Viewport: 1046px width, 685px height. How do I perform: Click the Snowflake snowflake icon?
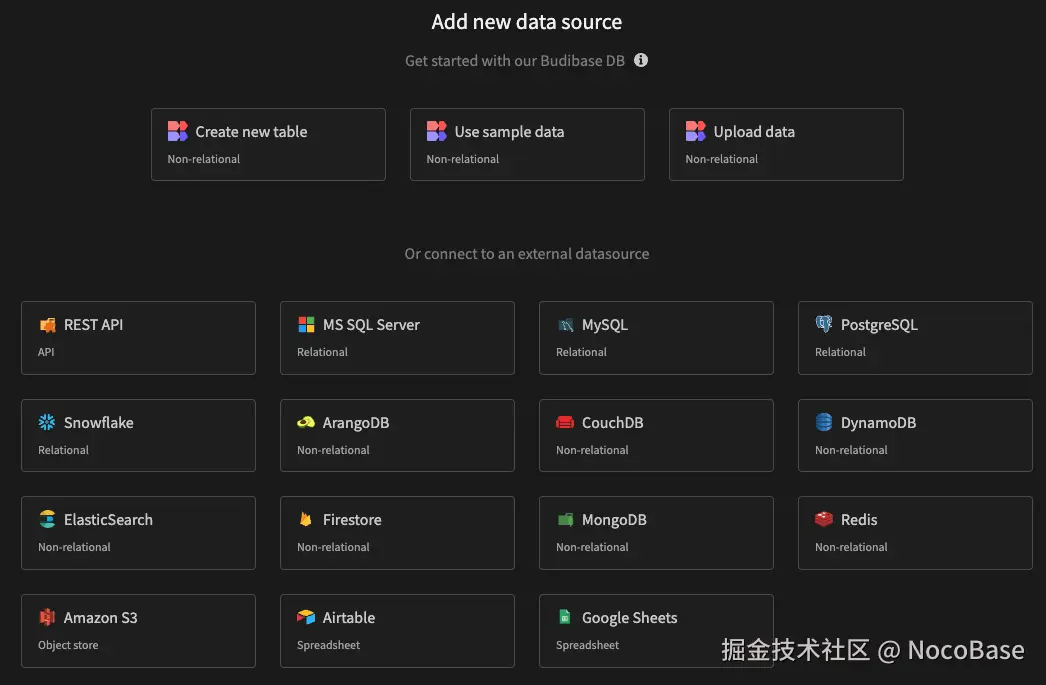47,422
